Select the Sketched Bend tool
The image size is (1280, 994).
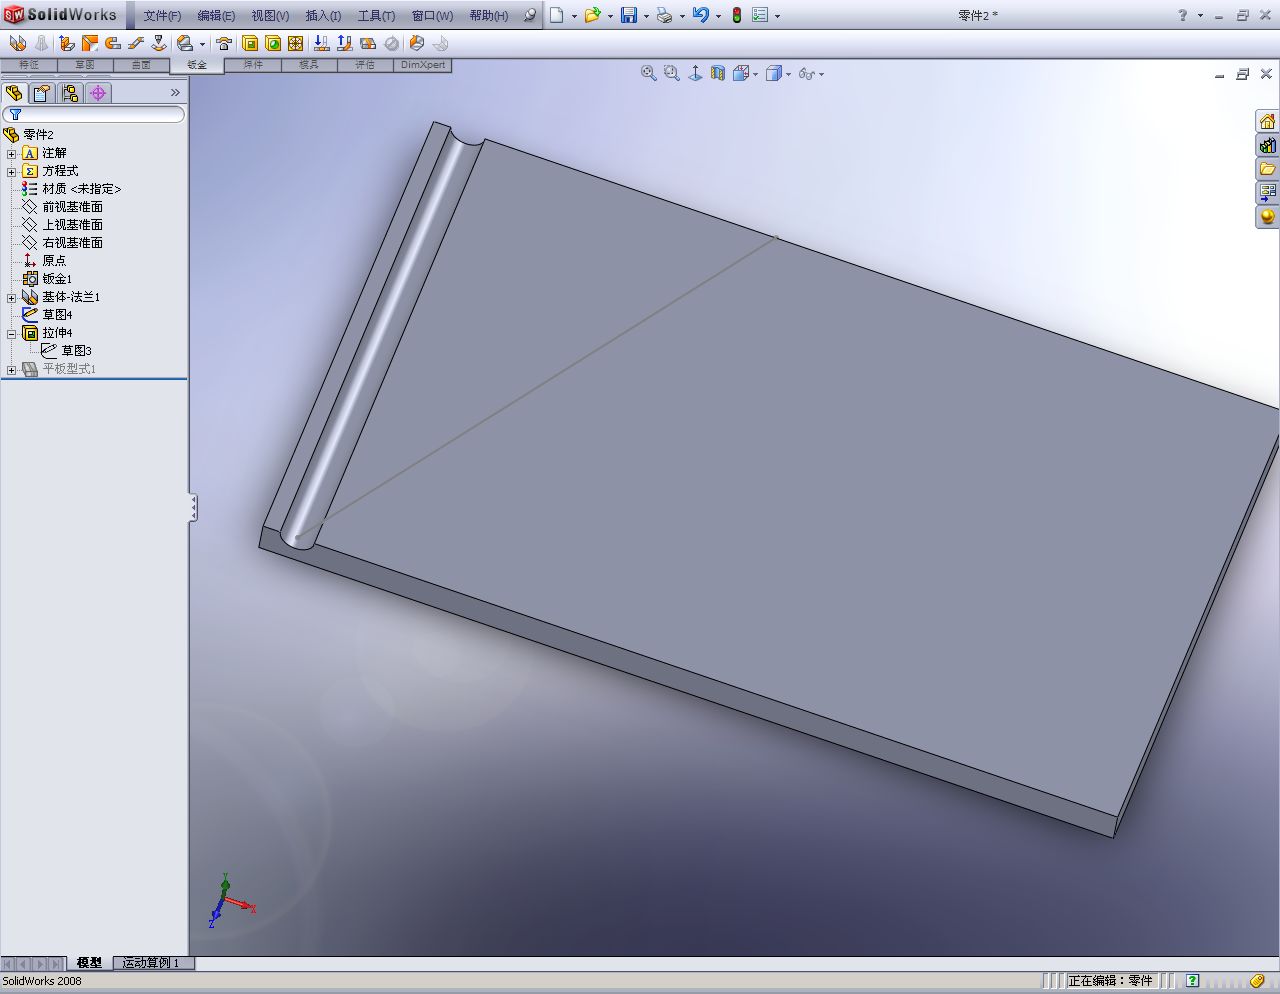[158, 43]
